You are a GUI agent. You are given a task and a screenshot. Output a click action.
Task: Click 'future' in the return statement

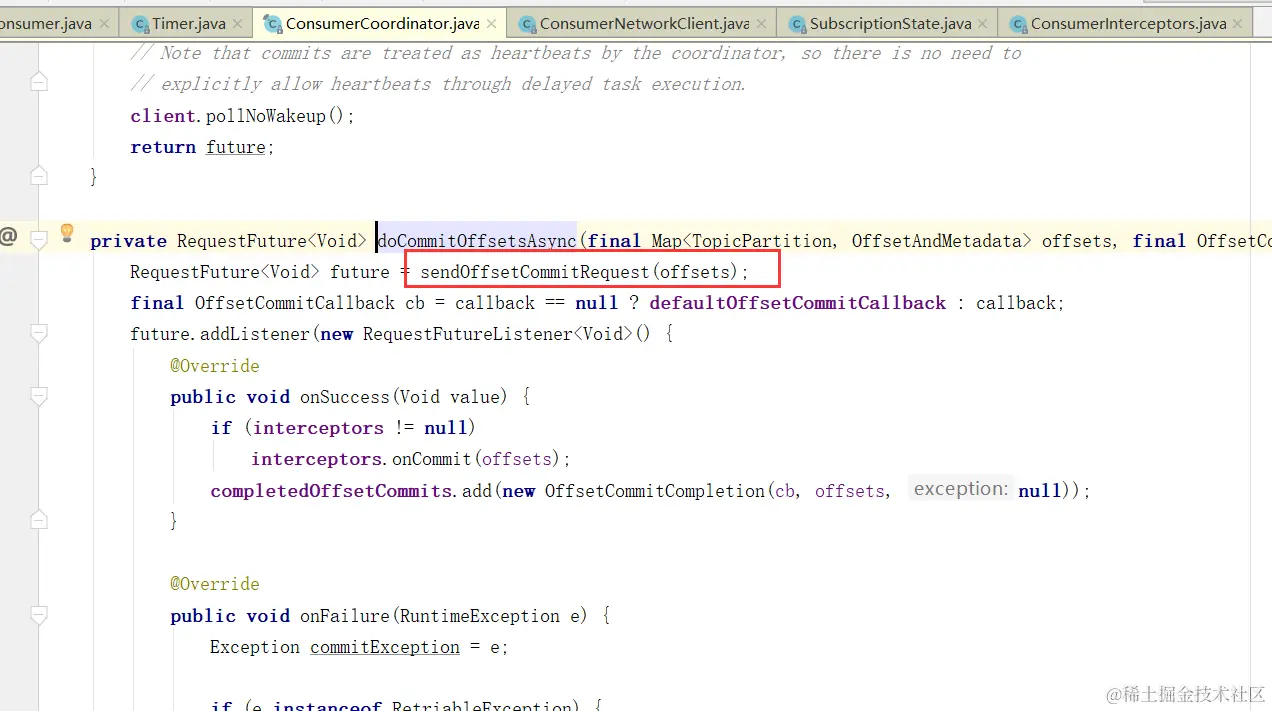coord(236,147)
